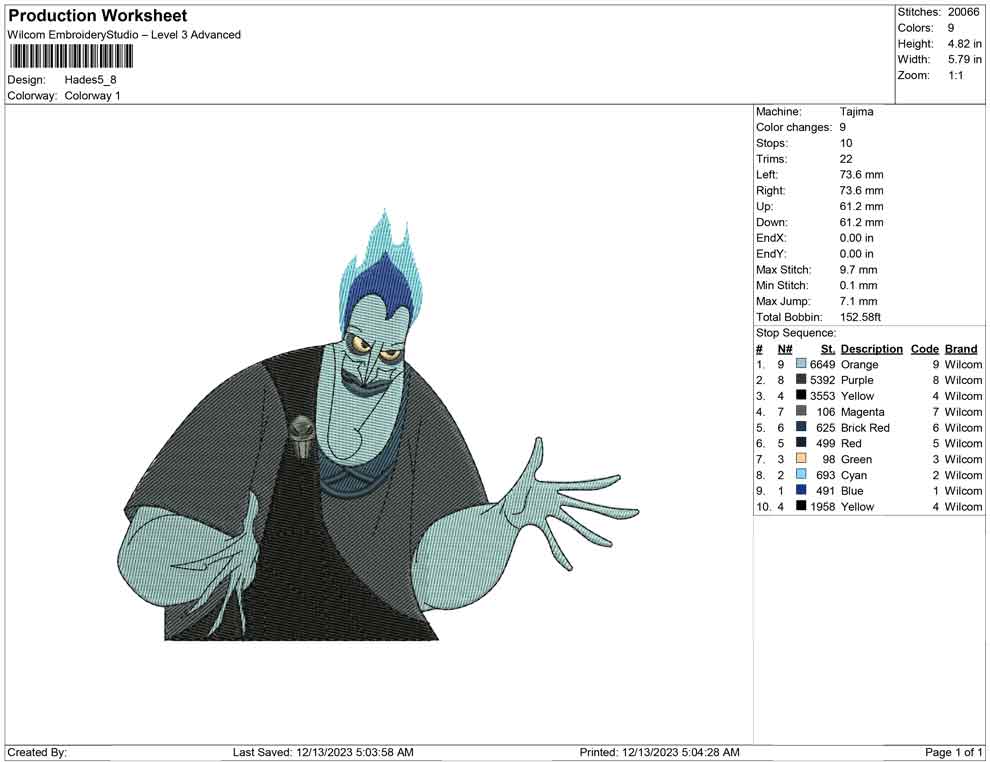Click the 'Code' column header
Image resolution: width=990 pixels, height=762 pixels.
click(x=924, y=349)
